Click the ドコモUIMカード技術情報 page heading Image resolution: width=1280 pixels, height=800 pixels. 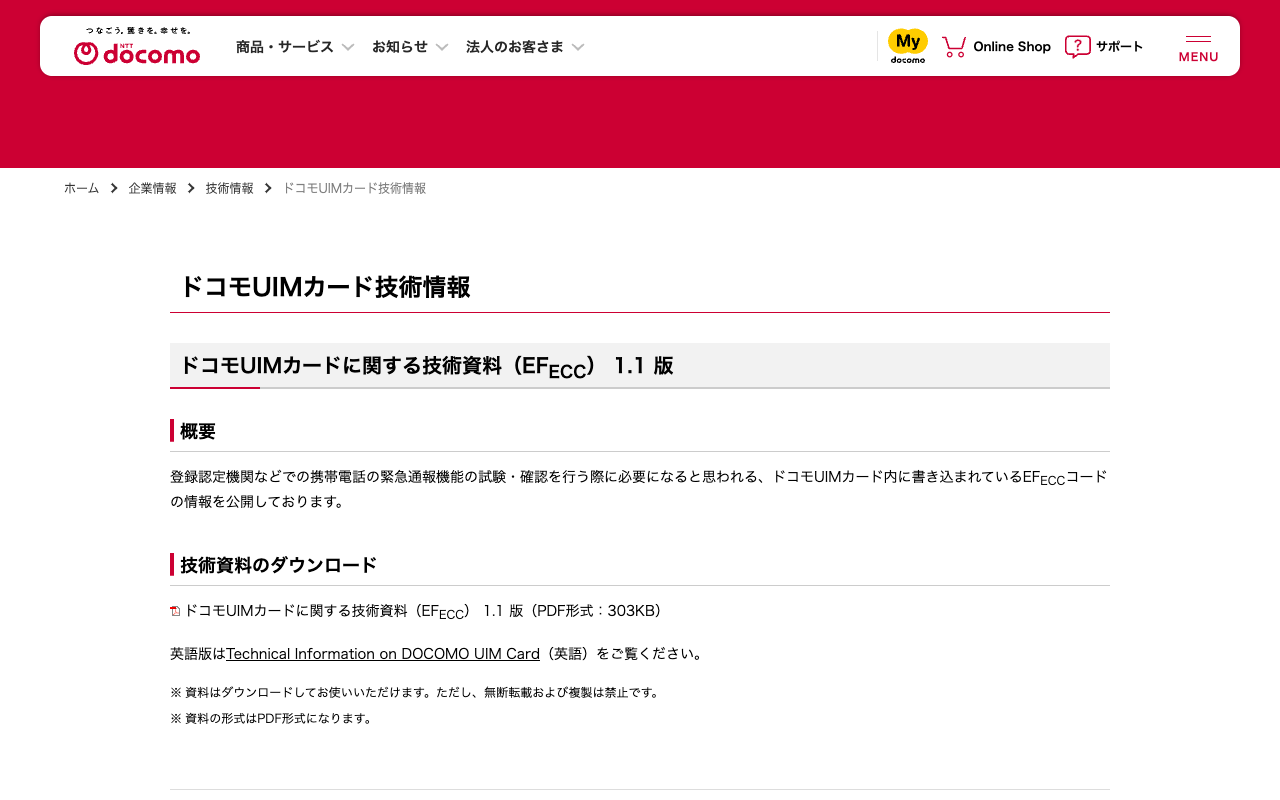(x=325, y=287)
